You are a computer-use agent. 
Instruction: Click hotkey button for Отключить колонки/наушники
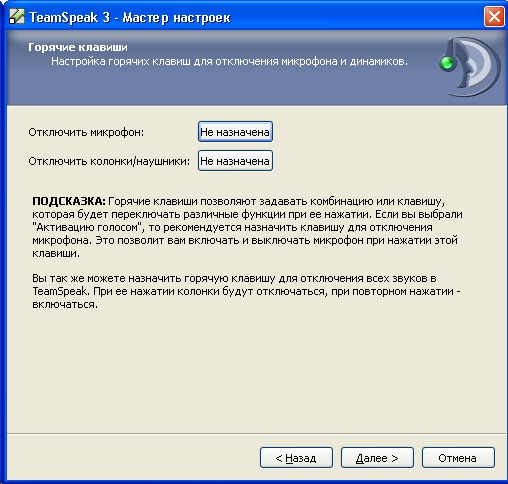235,161
